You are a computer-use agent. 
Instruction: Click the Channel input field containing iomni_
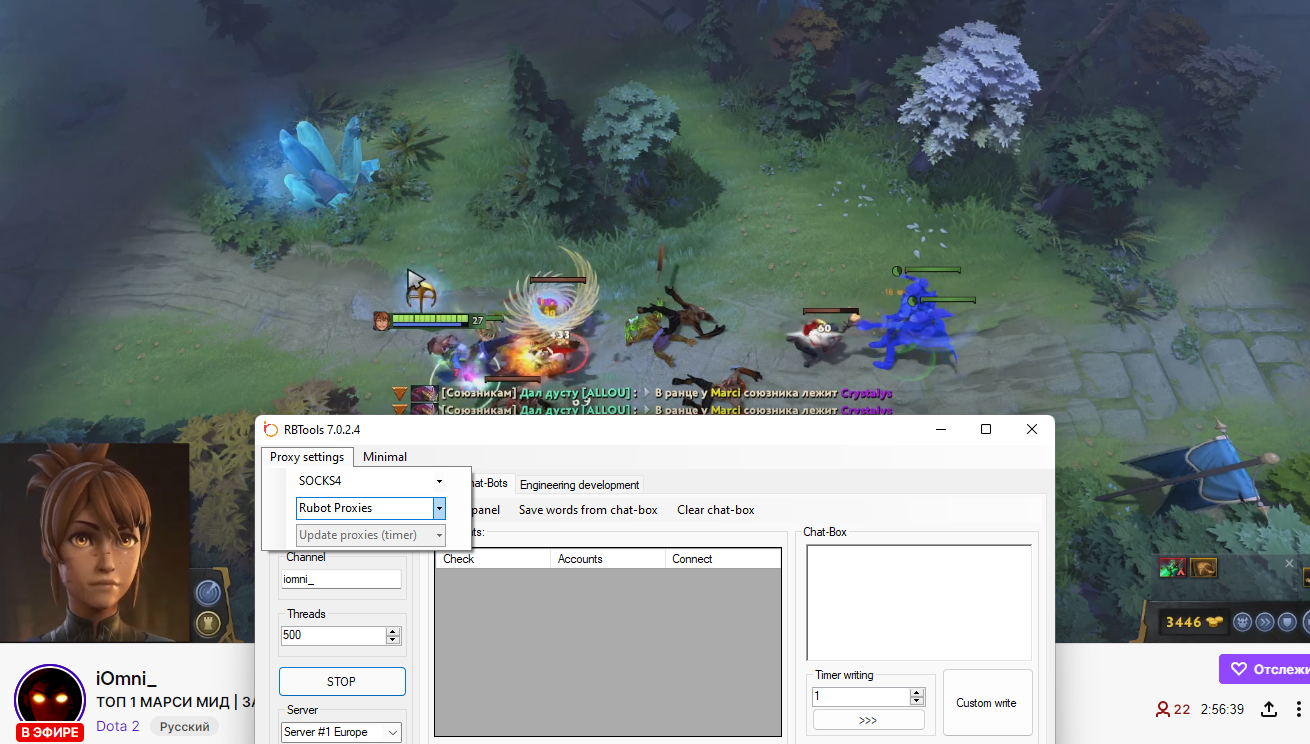[x=341, y=579]
